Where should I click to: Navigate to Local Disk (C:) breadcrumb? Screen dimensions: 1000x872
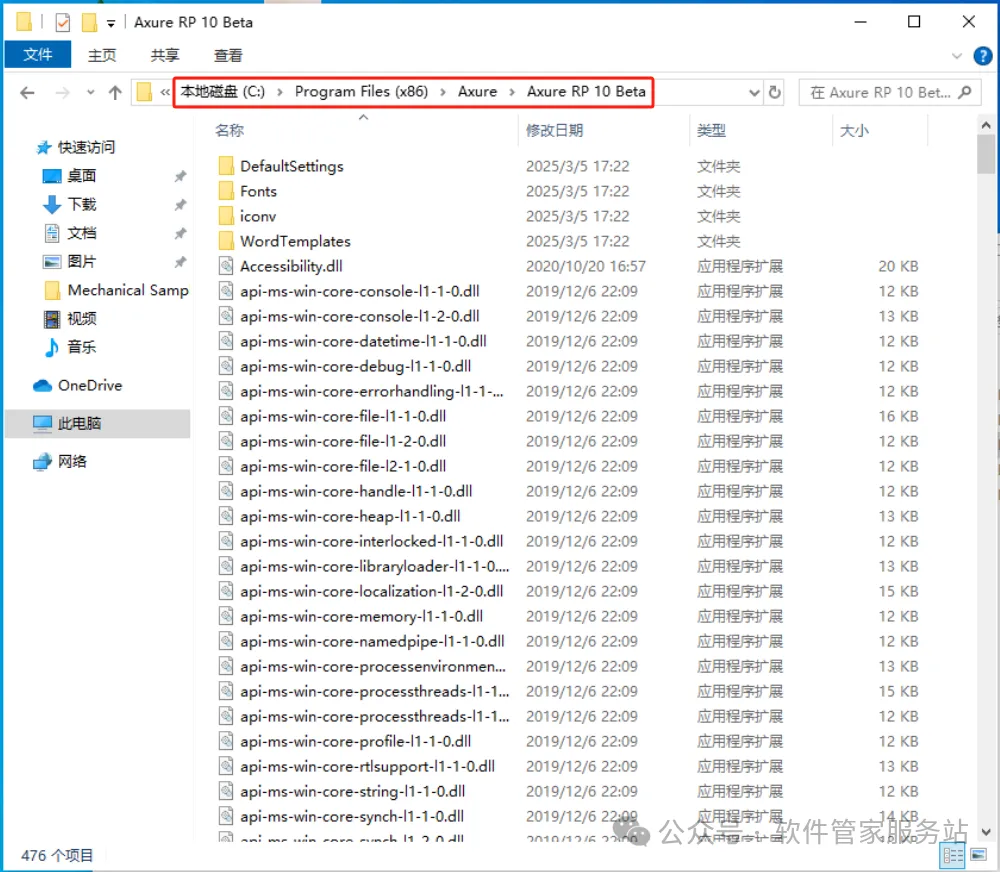(223, 92)
